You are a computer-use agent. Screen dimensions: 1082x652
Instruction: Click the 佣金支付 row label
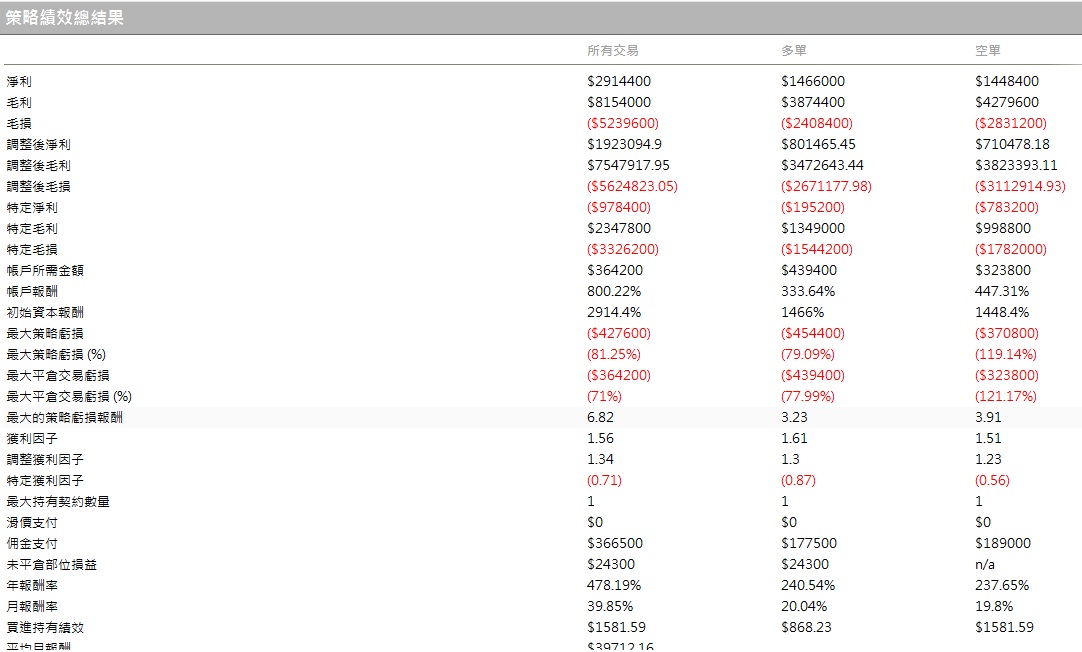tap(32, 544)
